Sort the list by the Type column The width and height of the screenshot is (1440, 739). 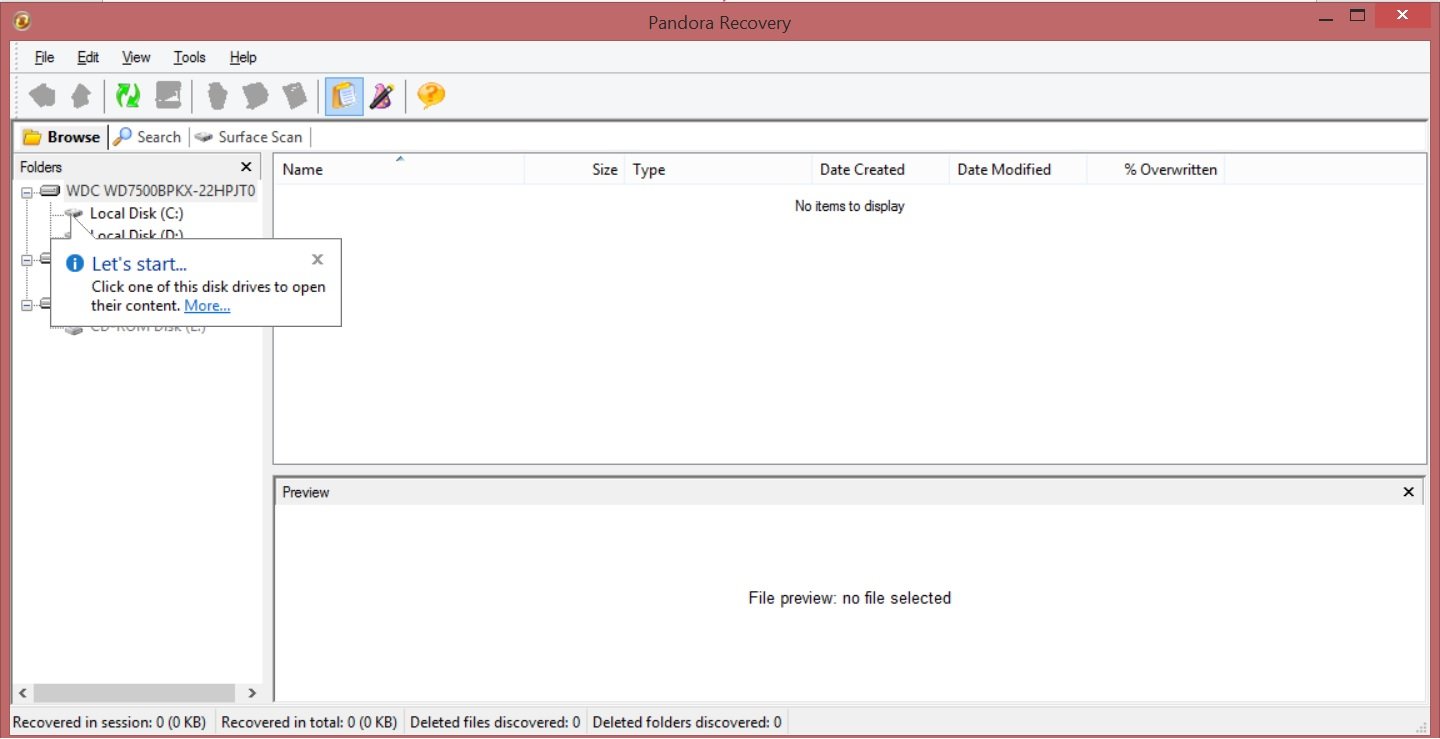tap(718, 170)
